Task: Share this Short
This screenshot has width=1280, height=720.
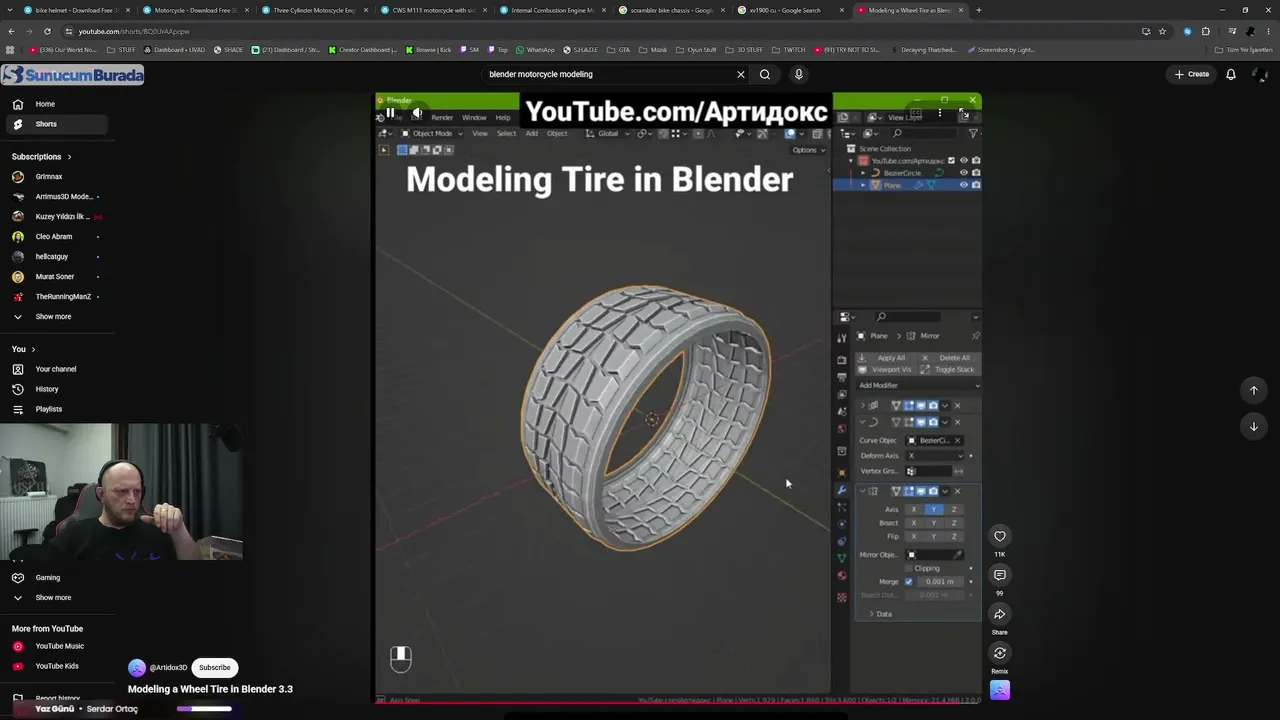Action: click(x=1000, y=614)
